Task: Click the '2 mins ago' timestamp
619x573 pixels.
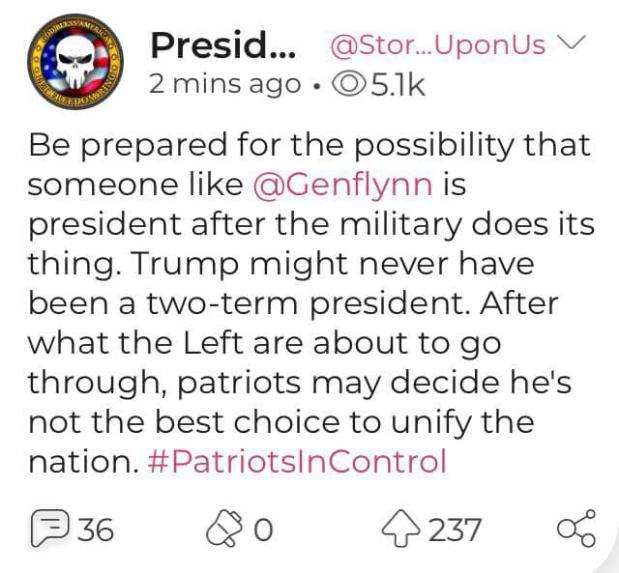Action: (x=225, y=85)
